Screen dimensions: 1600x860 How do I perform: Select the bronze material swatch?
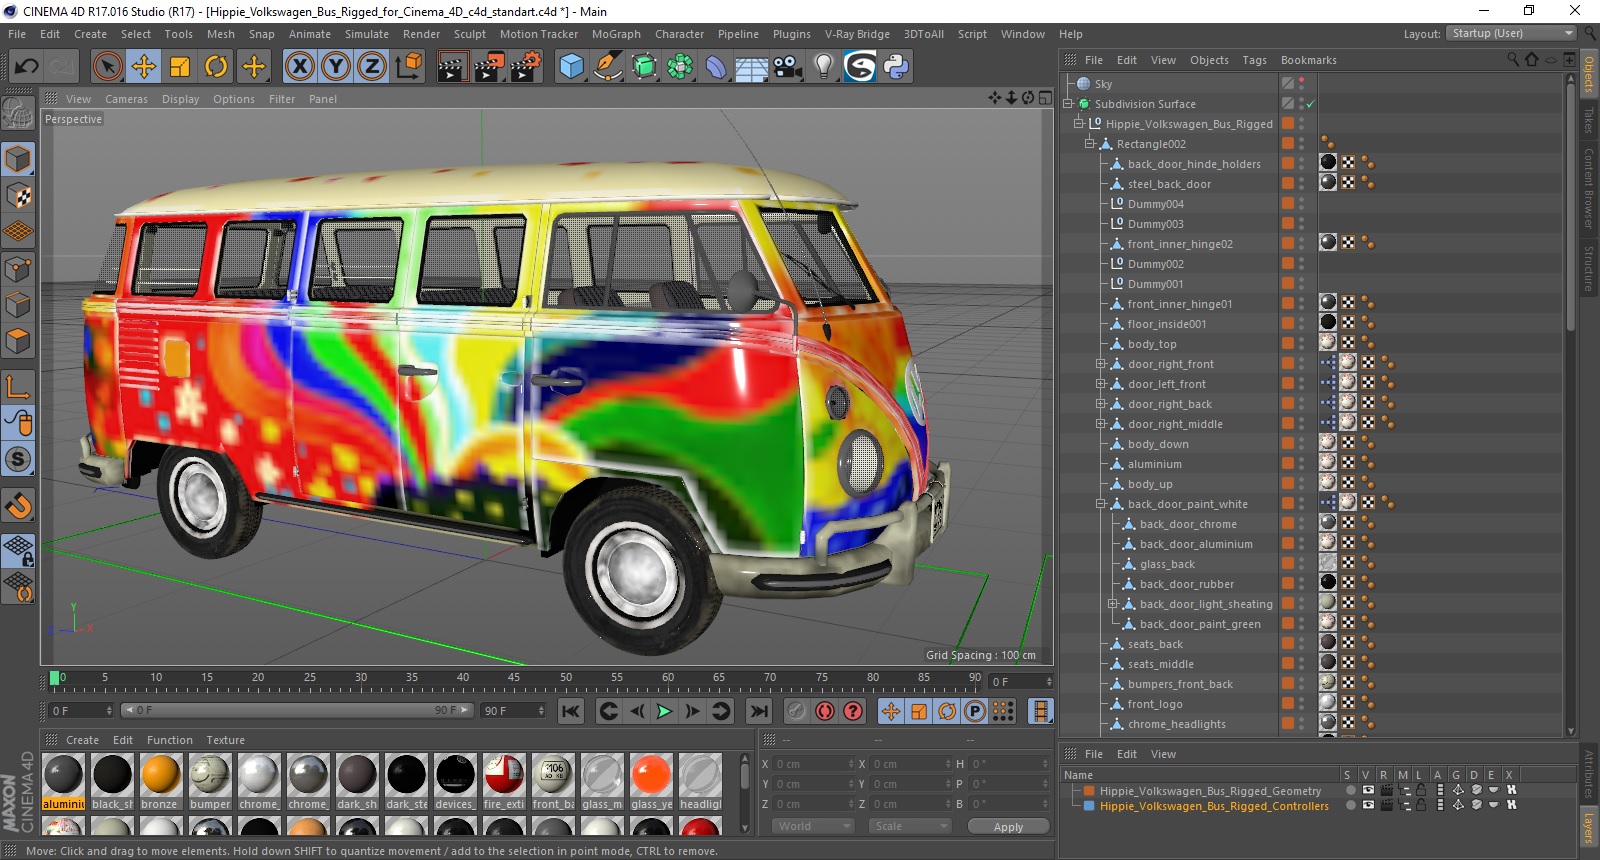pyautogui.click(x=160, y=782)
